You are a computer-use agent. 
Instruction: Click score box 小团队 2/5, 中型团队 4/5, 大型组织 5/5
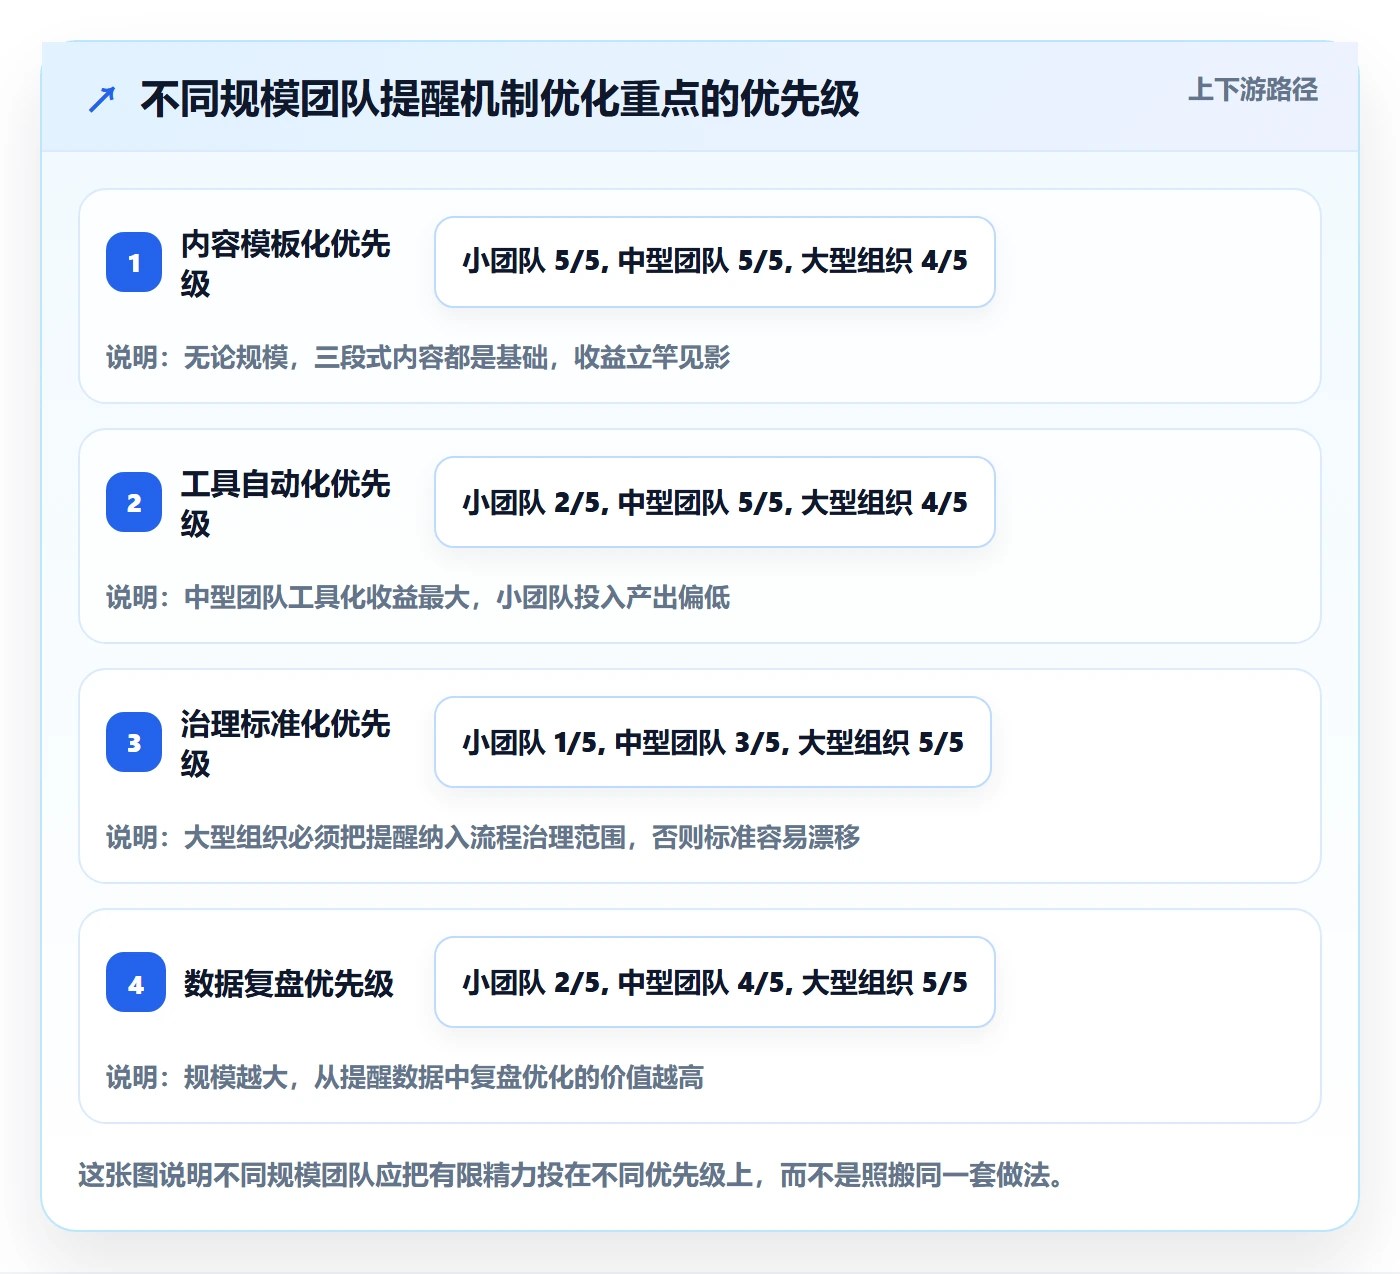[715, 982]
